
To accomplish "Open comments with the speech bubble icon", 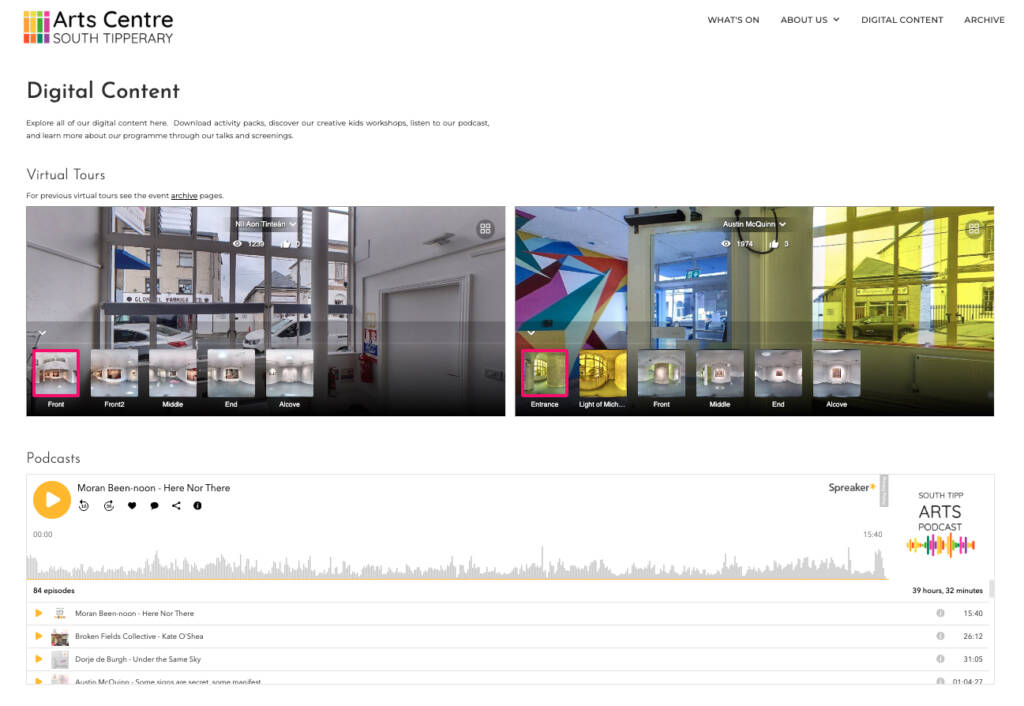I will pos(154,505).
